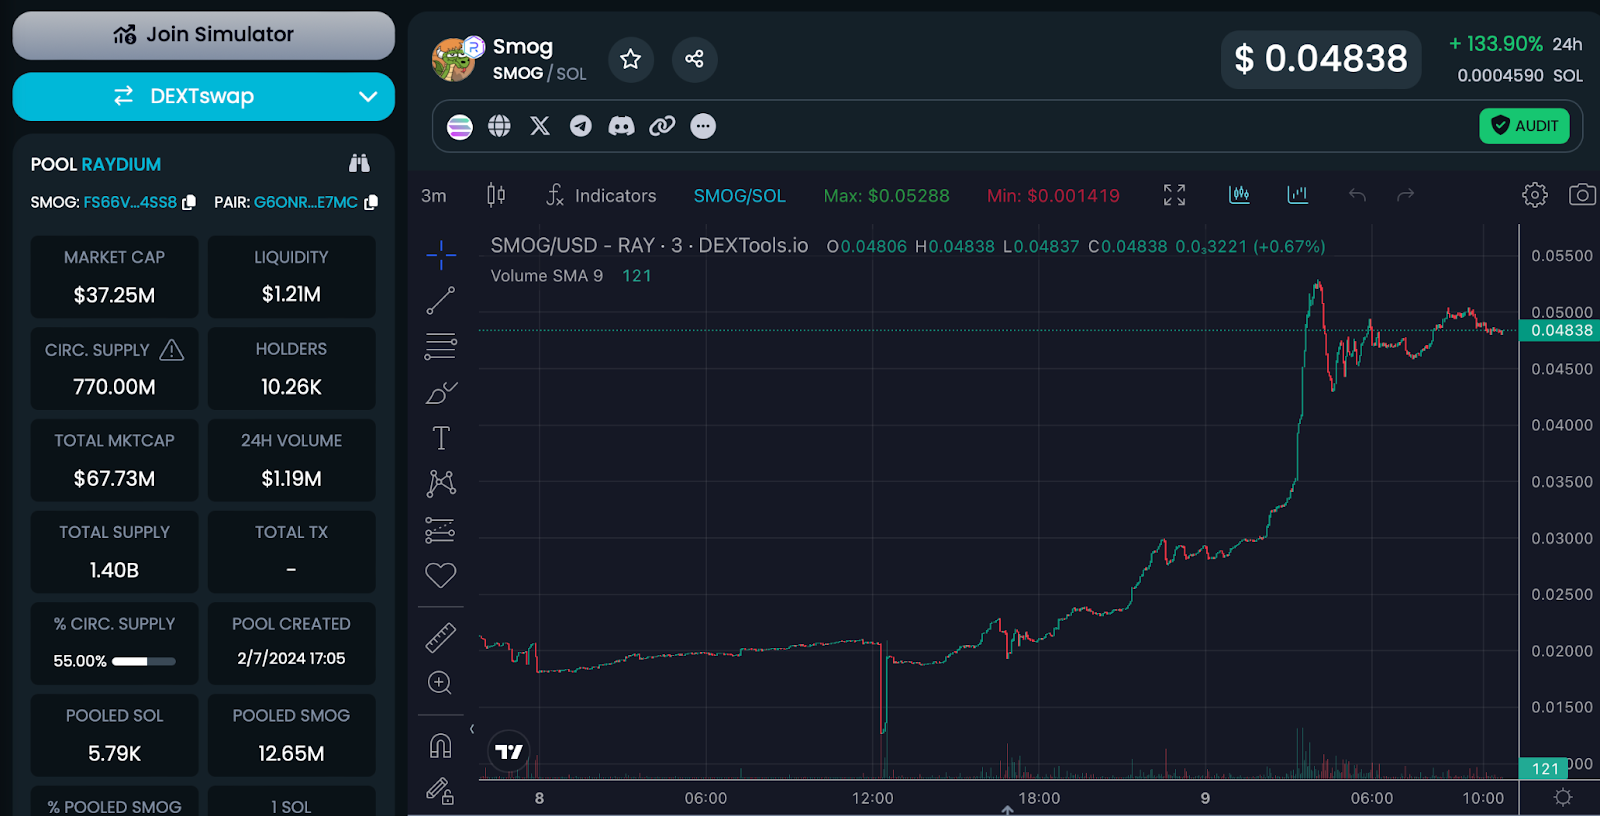Screen dimensions: 1600x816
Task: Click the Market Cap $37.25M card
Action: pyautogui.click(x=115, y=277)
